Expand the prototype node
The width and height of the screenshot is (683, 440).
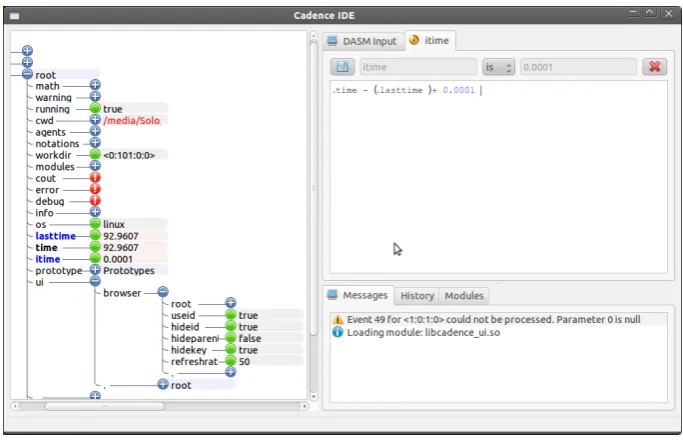click(x=95, y=270)
